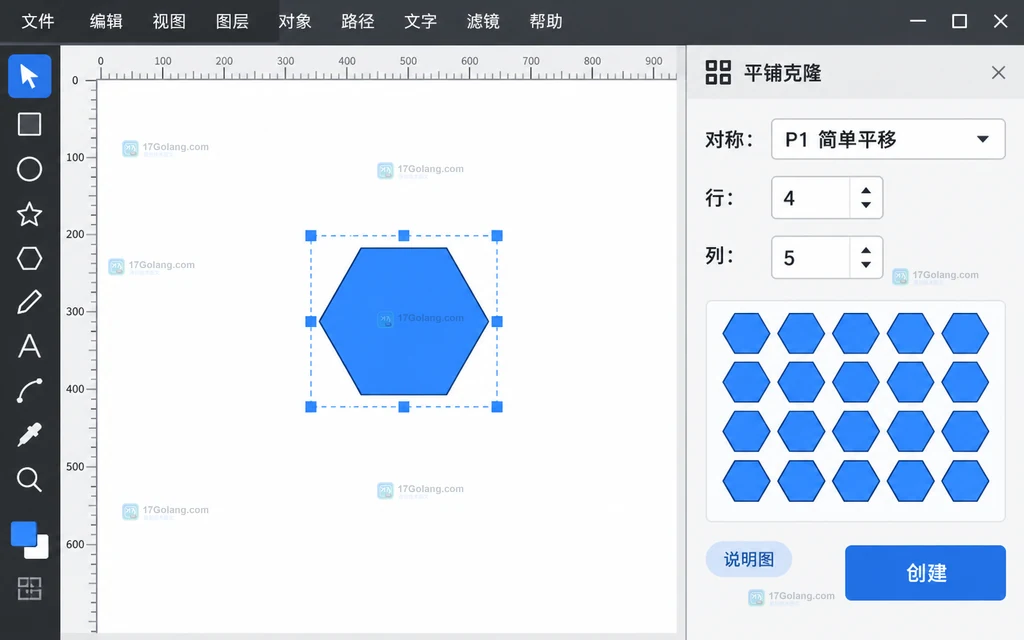Select the text tool

tap(29, 346)
